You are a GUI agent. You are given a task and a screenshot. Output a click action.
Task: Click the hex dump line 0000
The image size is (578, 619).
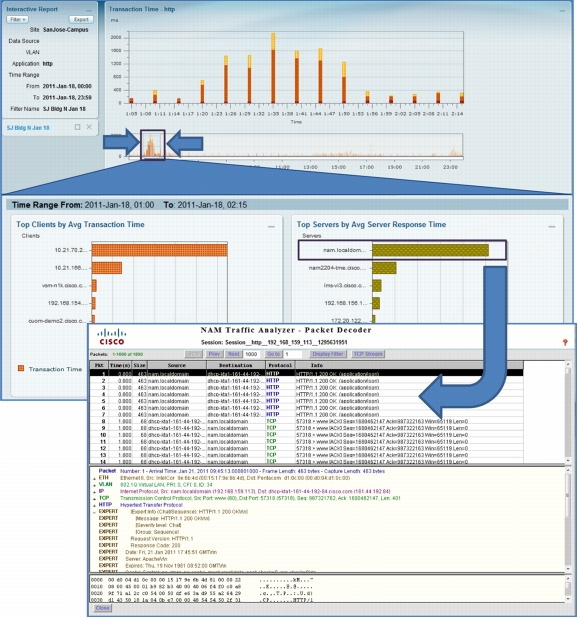[x=202, y=580]
